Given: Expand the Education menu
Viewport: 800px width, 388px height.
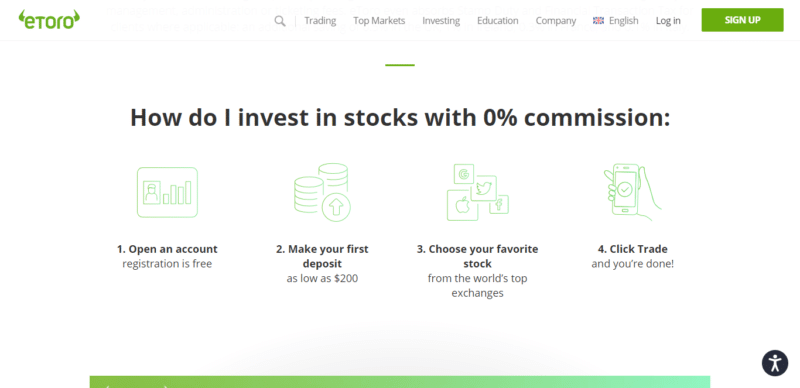Looking at the screenshot, I should point(497,20).
